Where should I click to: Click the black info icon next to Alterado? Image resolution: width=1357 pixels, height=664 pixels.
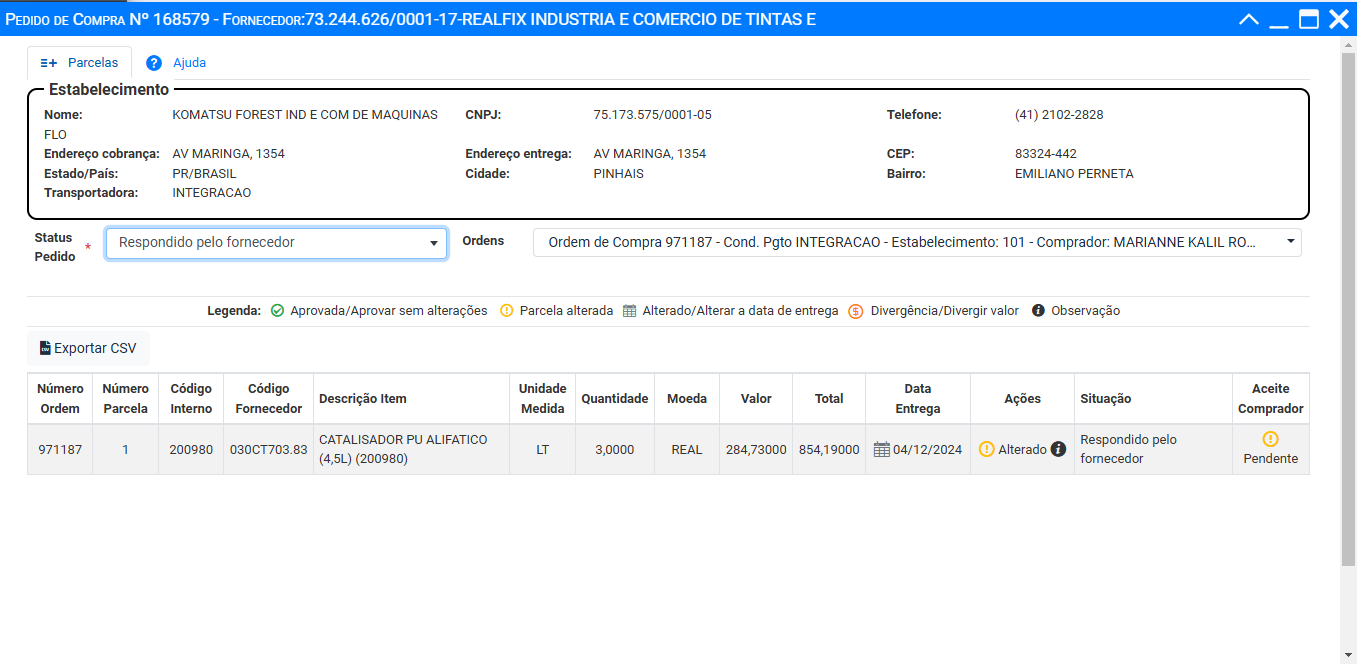[1058, 450]
